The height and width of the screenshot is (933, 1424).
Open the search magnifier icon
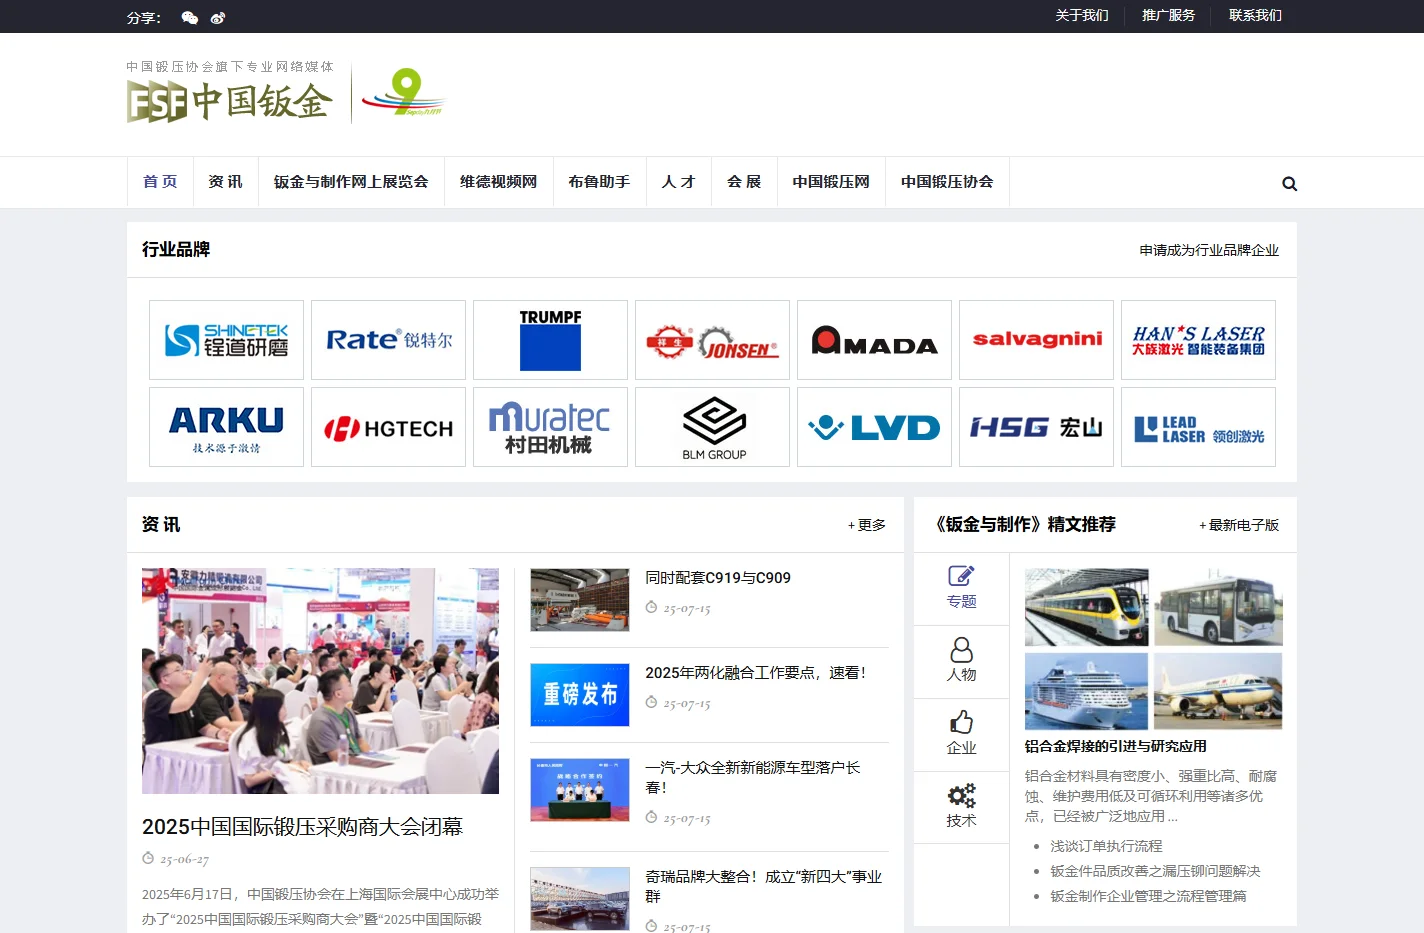tap(1289, 183)
